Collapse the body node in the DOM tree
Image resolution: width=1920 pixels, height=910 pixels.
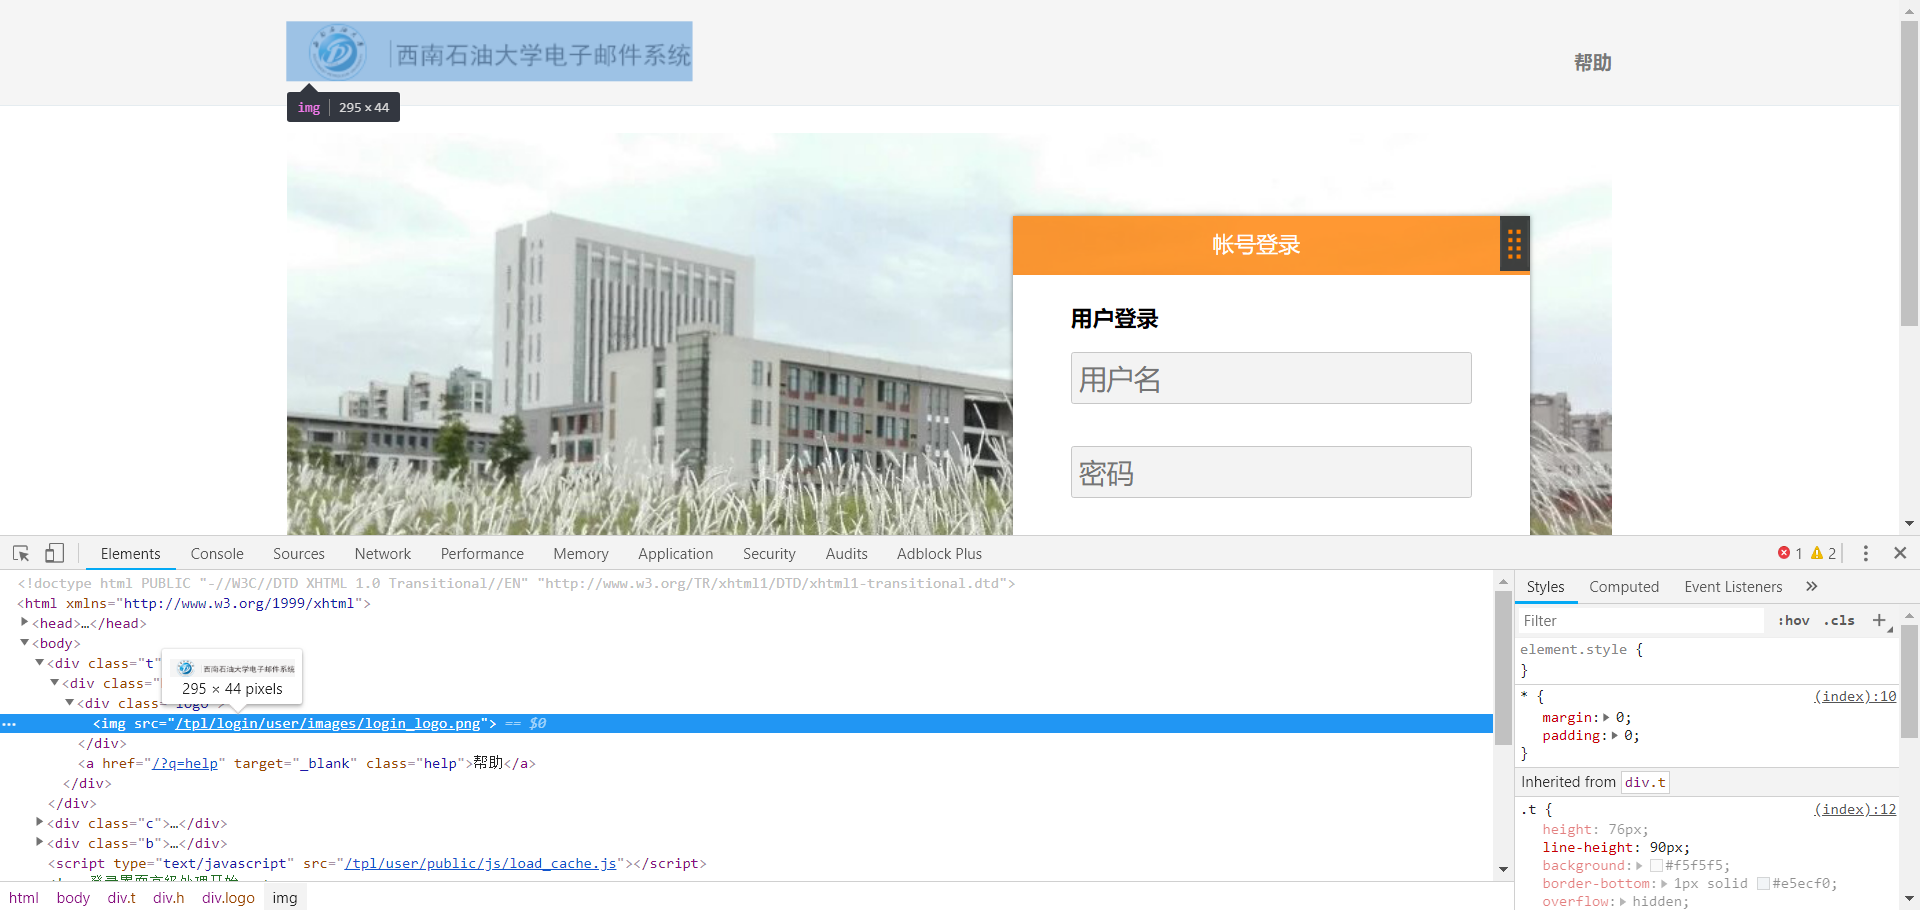[x=25, y=643]
